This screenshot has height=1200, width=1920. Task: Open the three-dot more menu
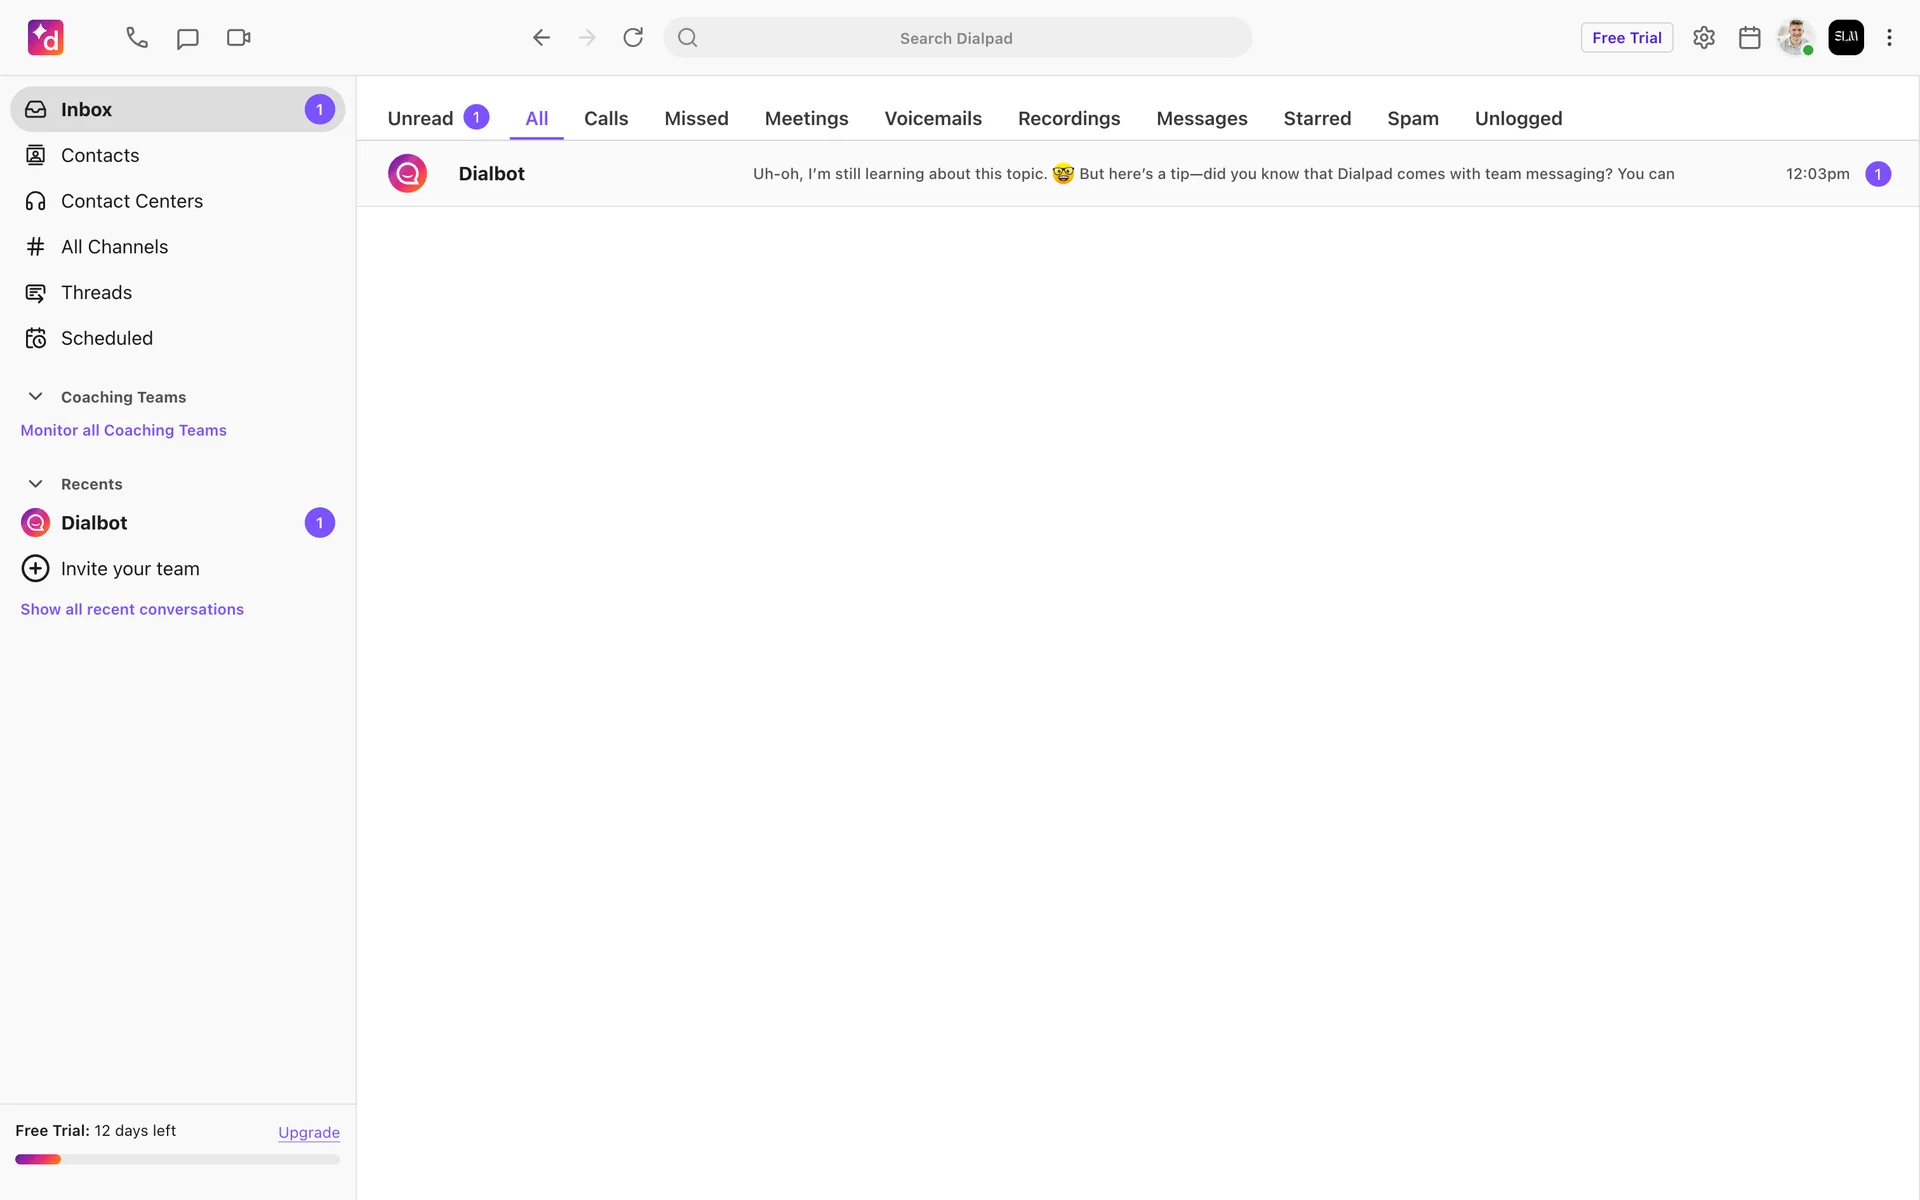point(1889,38)
